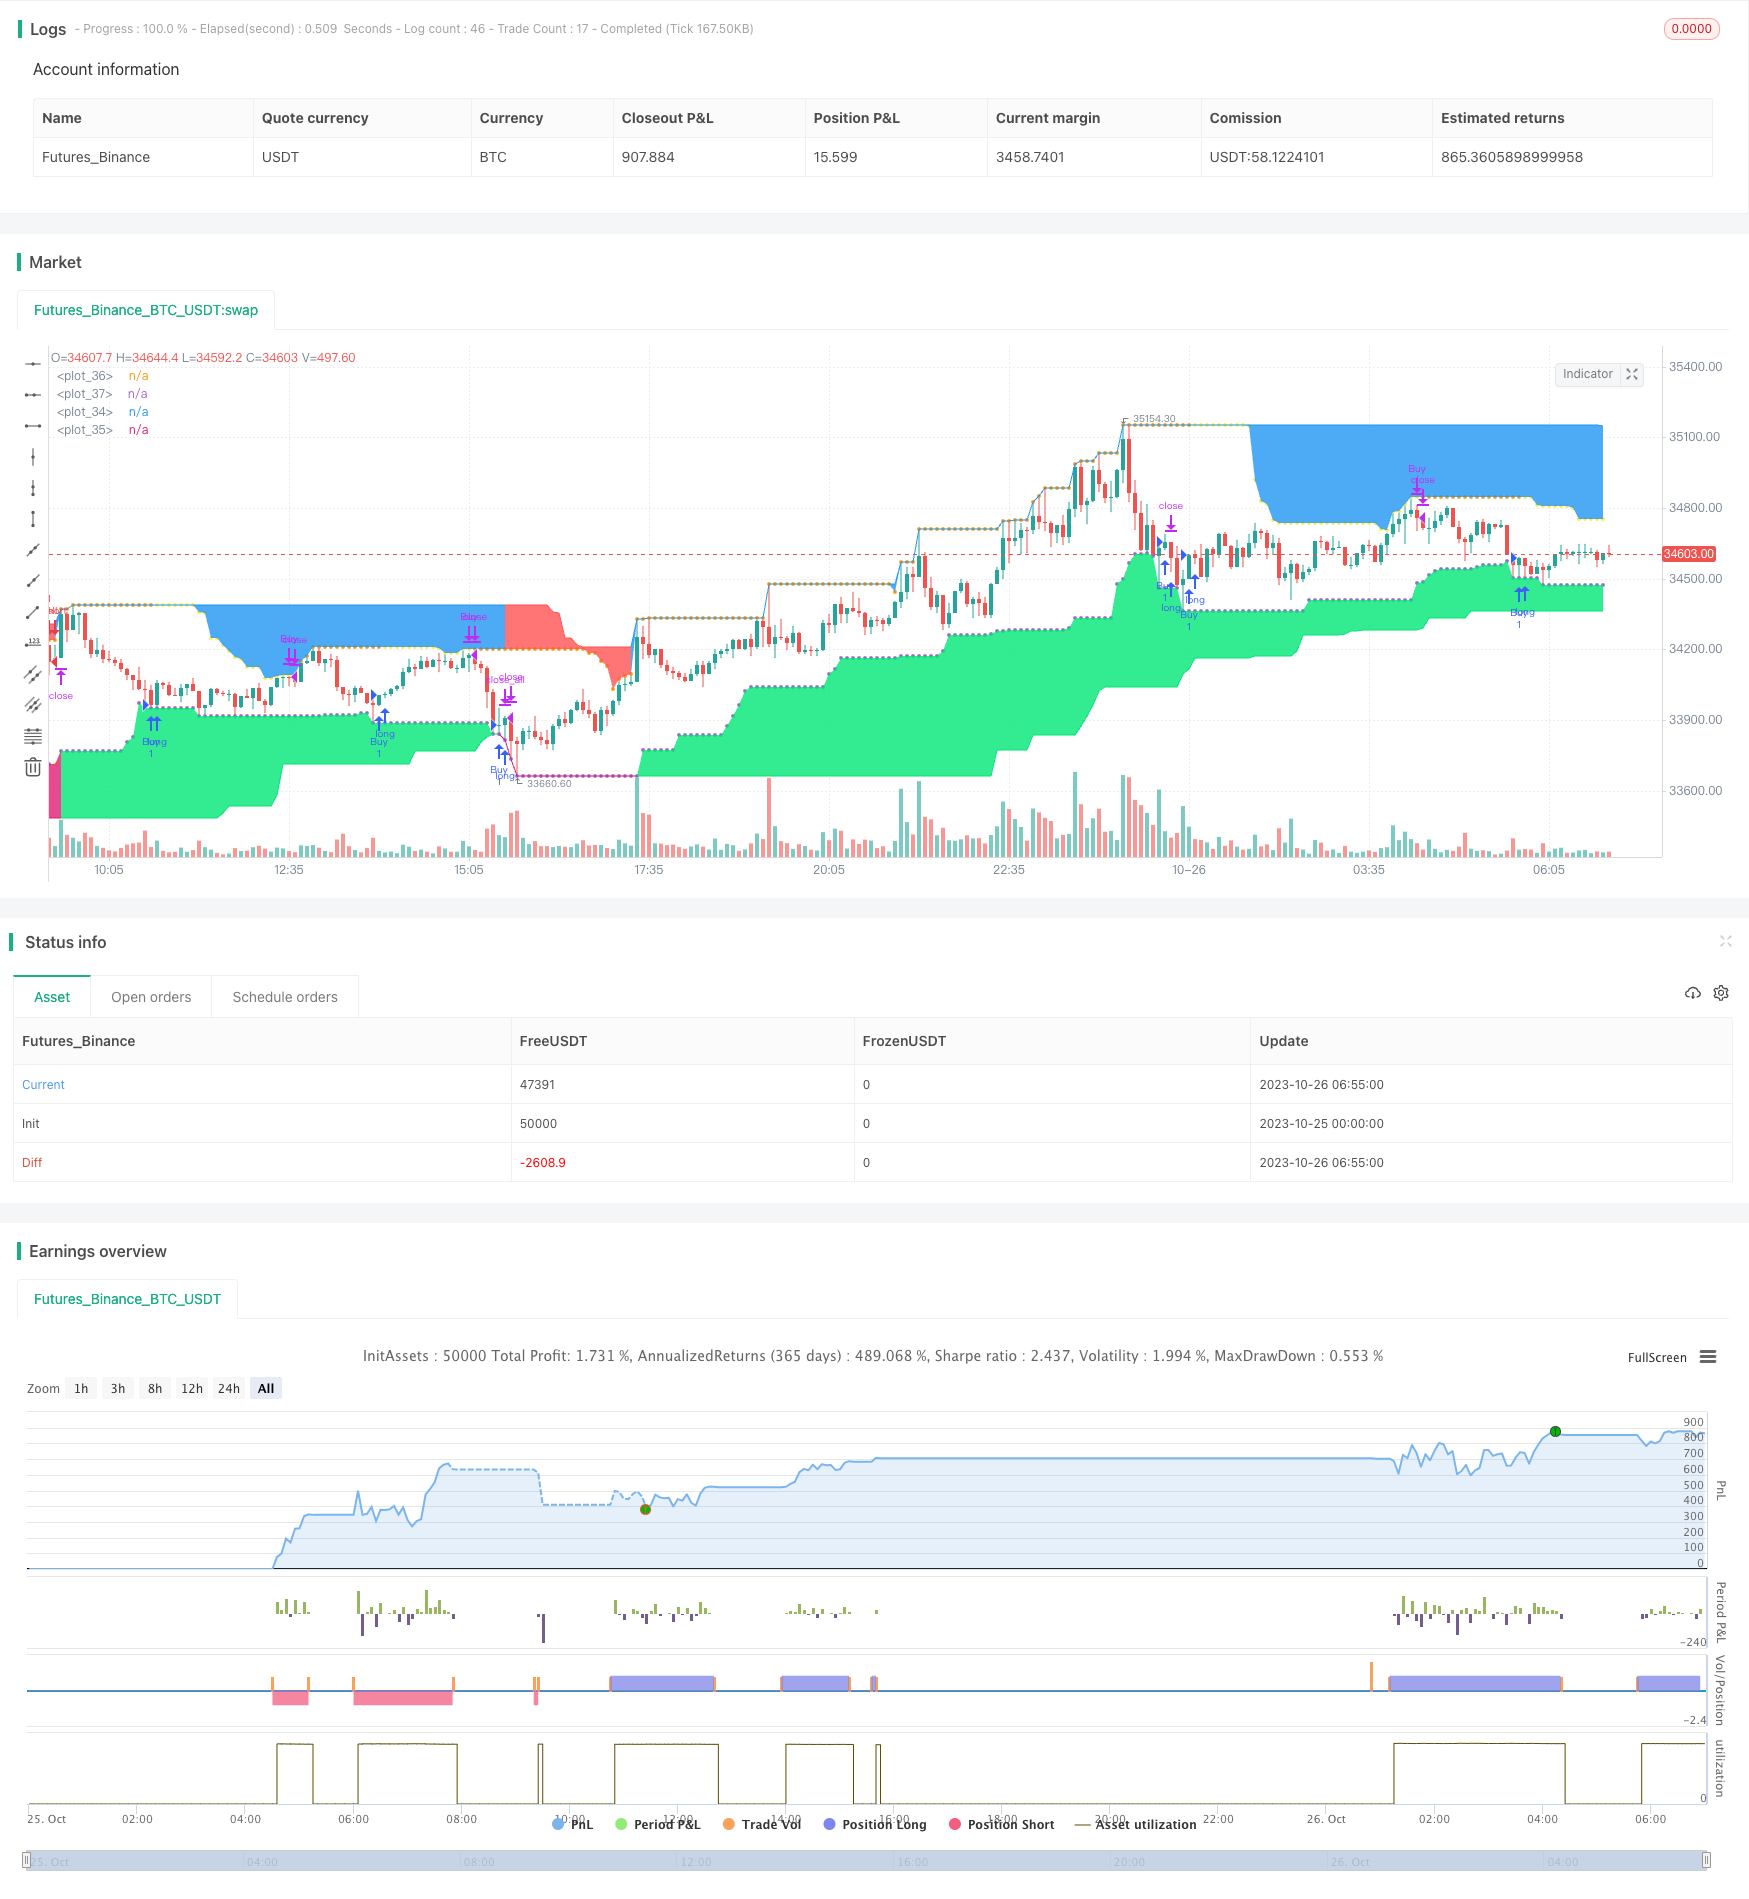Enter FullScreen for earnings overview
The image size is (1749, 1899).
(x=1656, y=1357)
